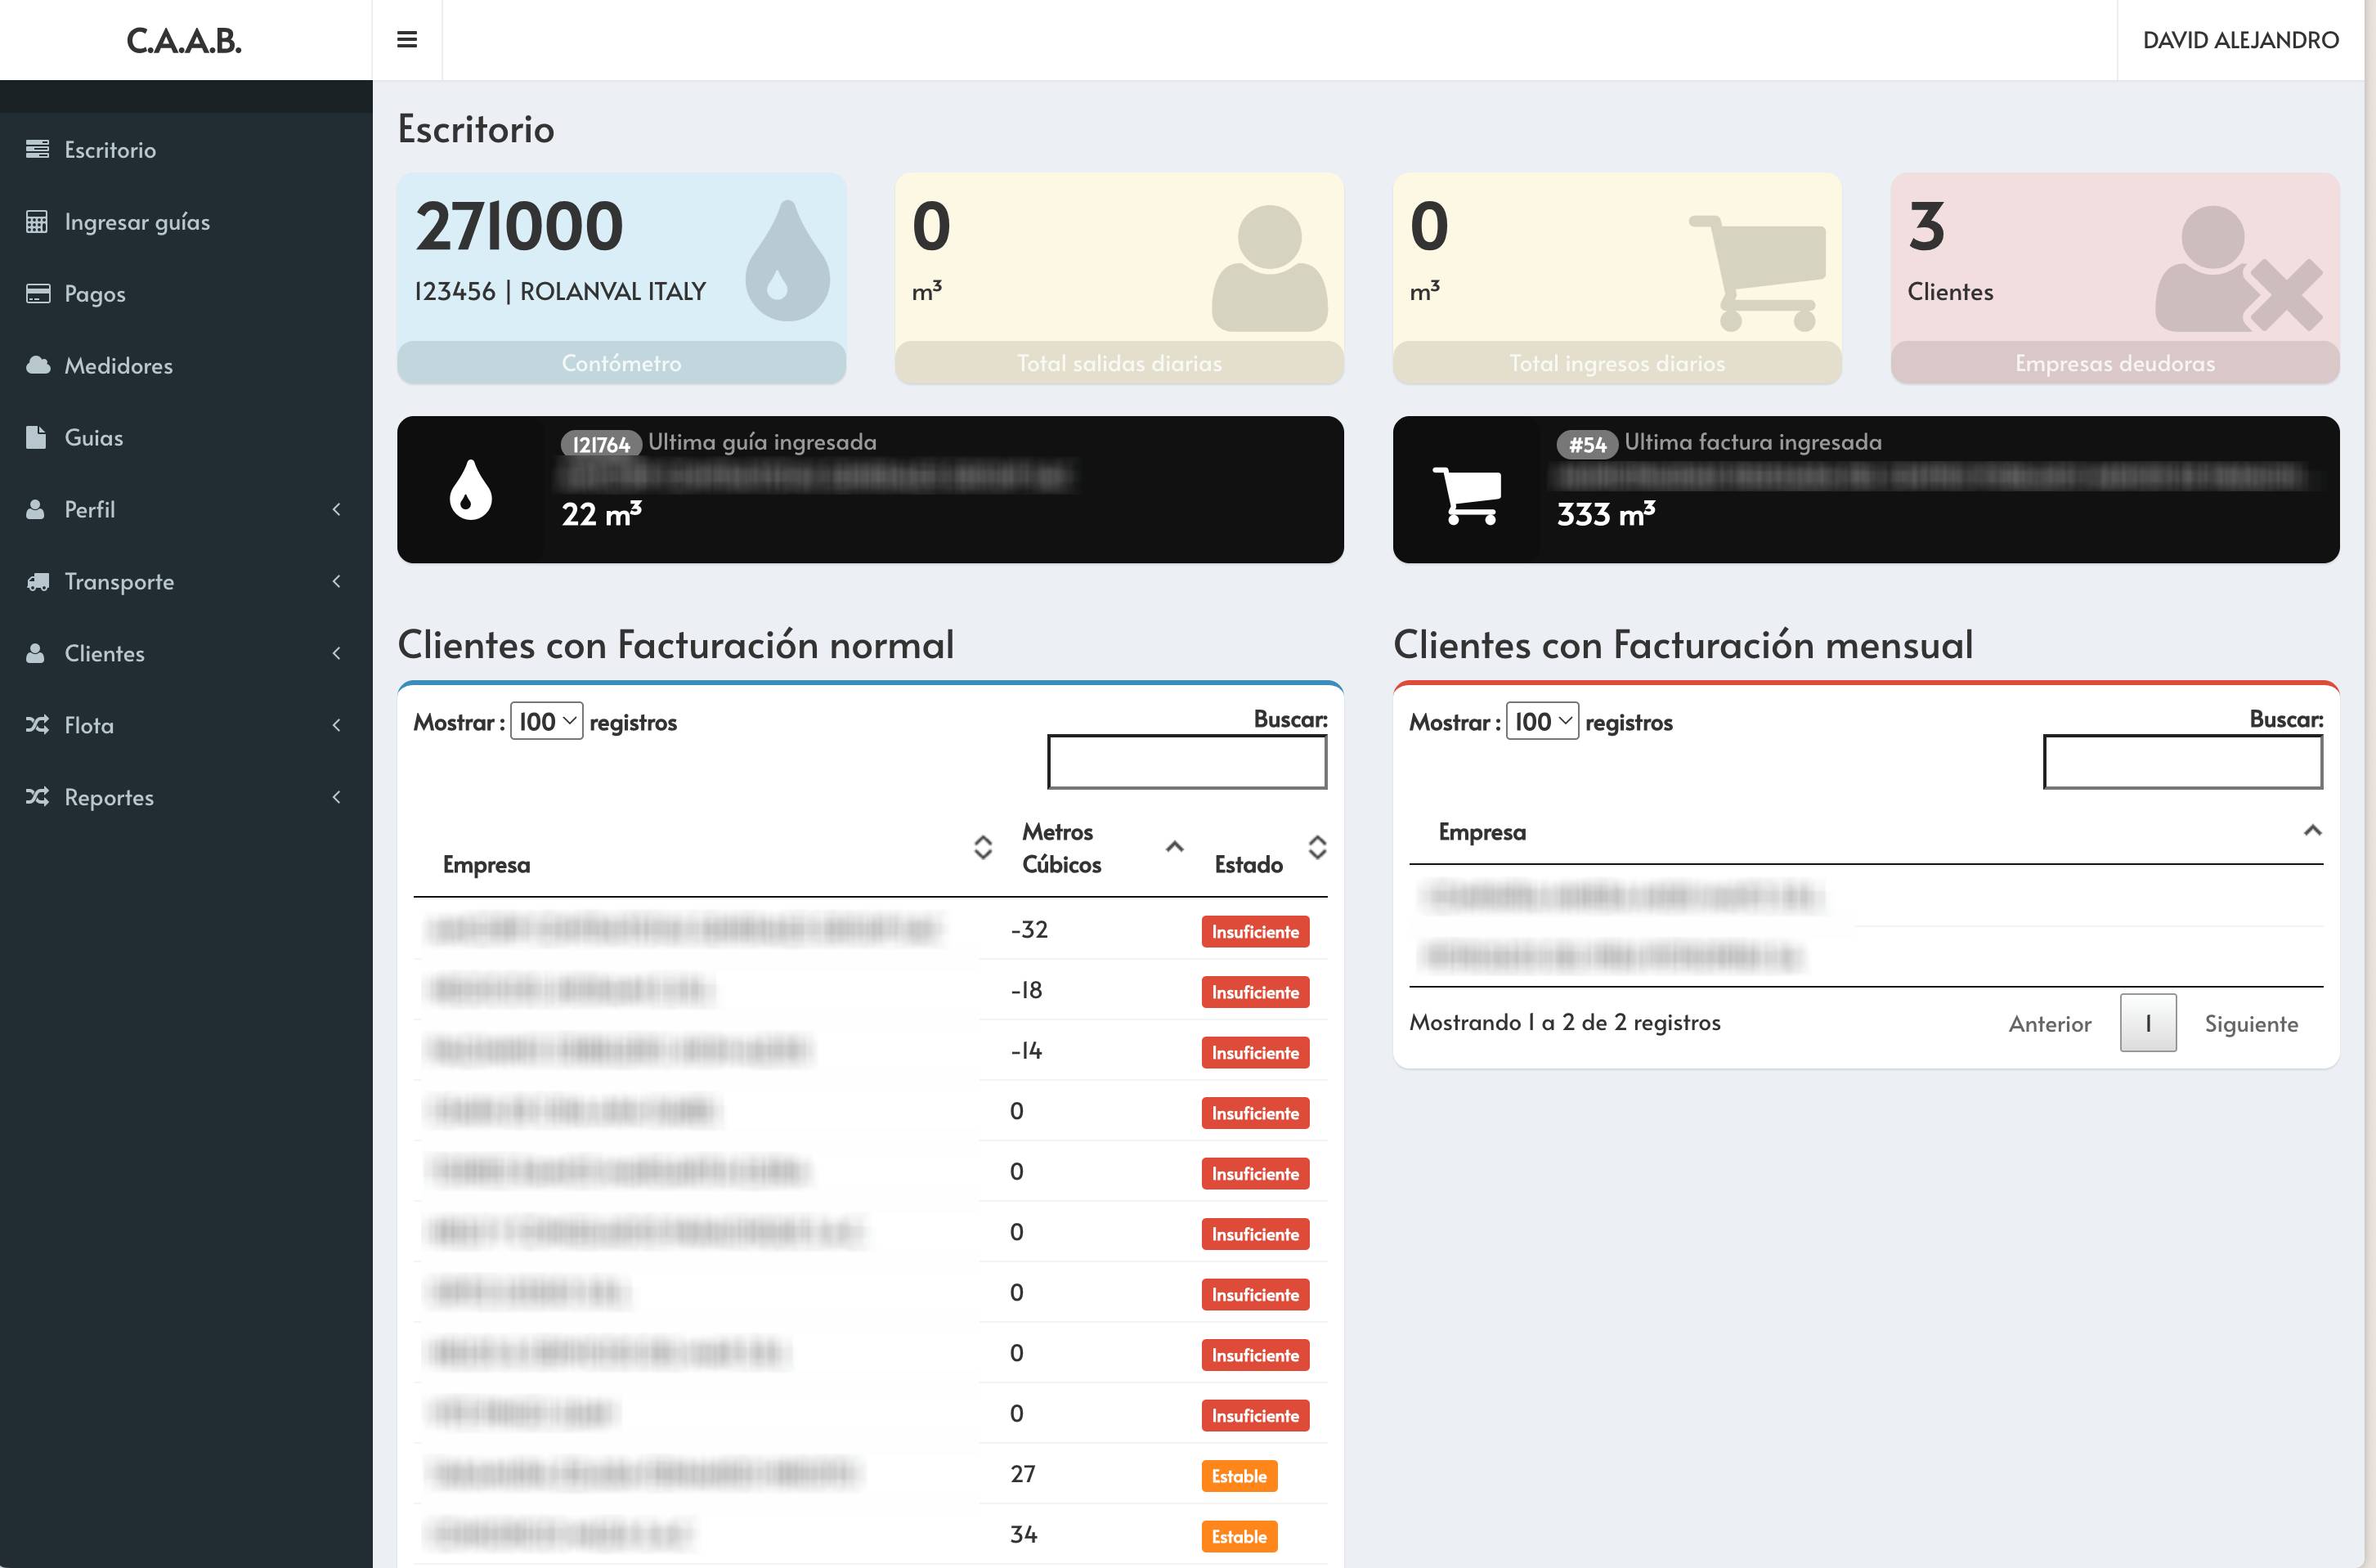Focus the Buscar field in Facturación normal

tap(1187, 762)
